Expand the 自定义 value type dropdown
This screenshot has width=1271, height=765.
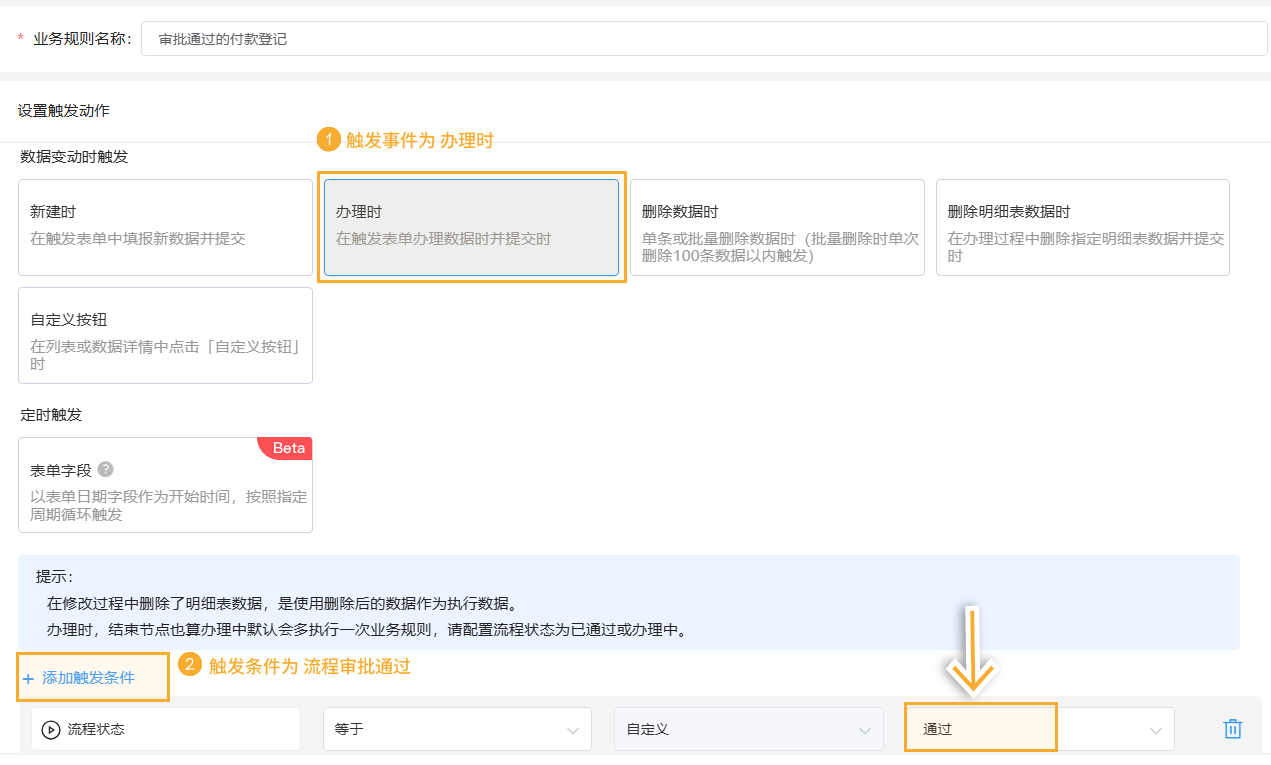tap(748, 729)
